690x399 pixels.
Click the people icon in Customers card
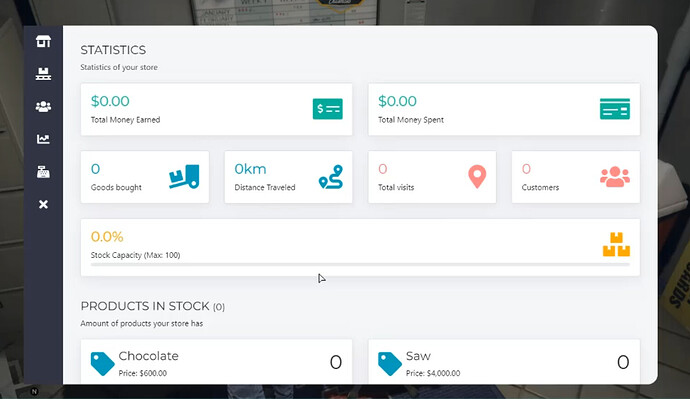click(x=615, y=177)
